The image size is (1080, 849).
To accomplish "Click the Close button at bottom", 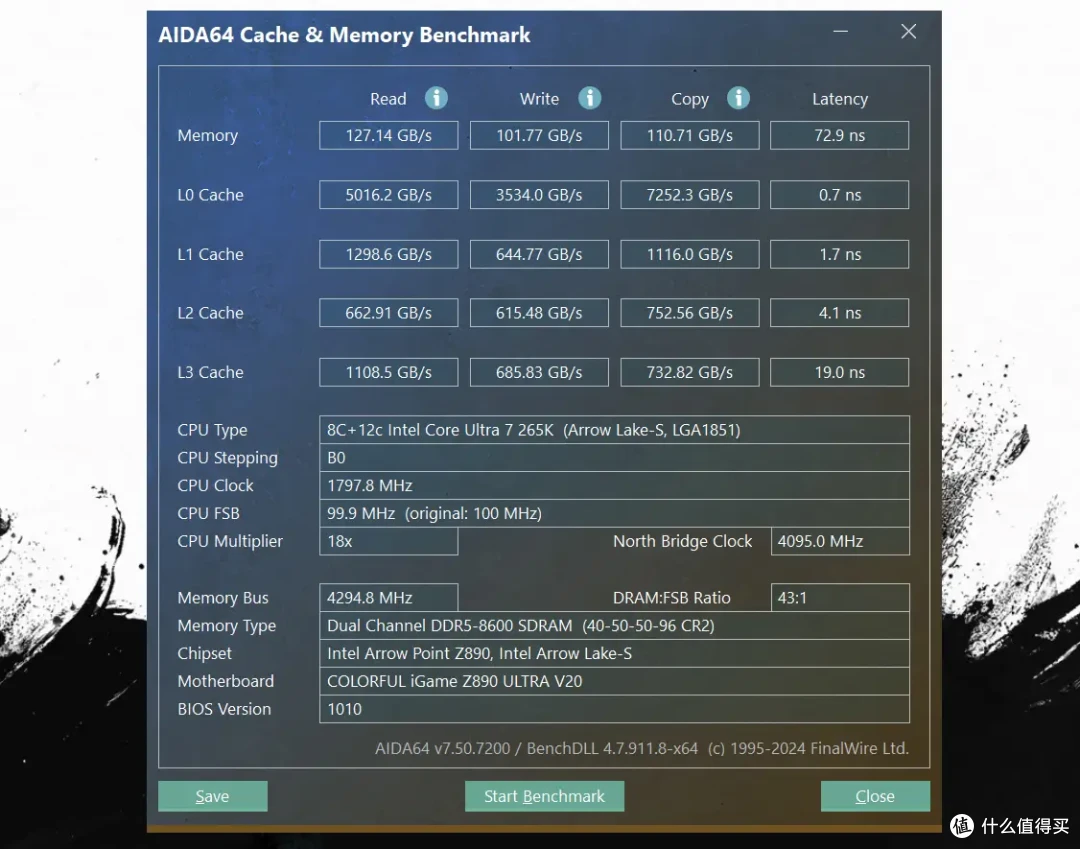I will pos(875,796).
